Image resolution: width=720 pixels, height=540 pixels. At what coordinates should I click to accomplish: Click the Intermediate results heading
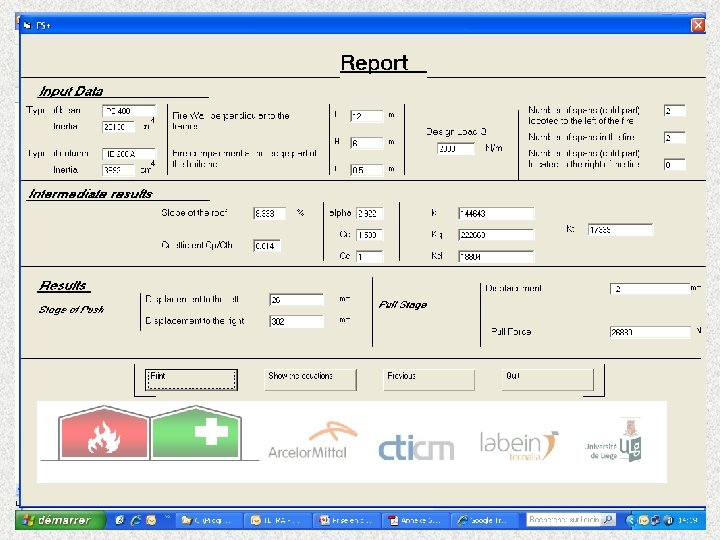[90, 194]
